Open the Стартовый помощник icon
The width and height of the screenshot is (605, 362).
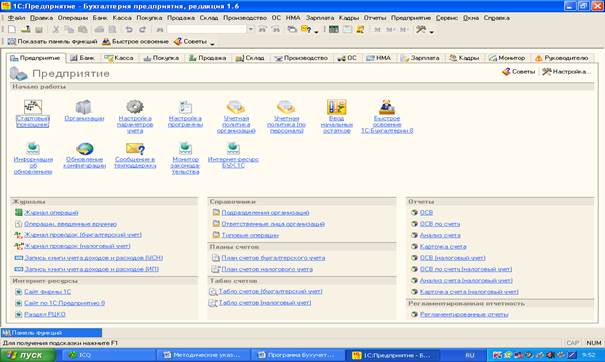[x=33, y=107]
